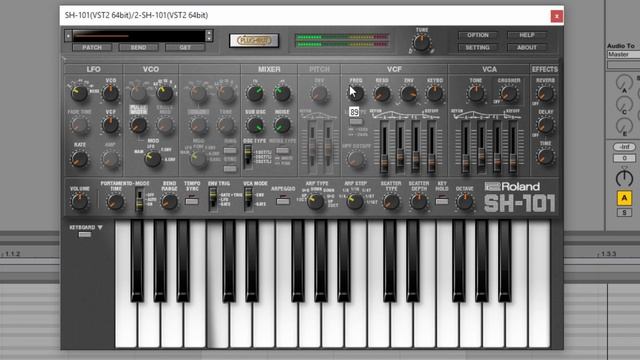This screenshot has height=360, width=640.
Task: Click the SUB OSC mixer knob
Action: coord(255,125)
